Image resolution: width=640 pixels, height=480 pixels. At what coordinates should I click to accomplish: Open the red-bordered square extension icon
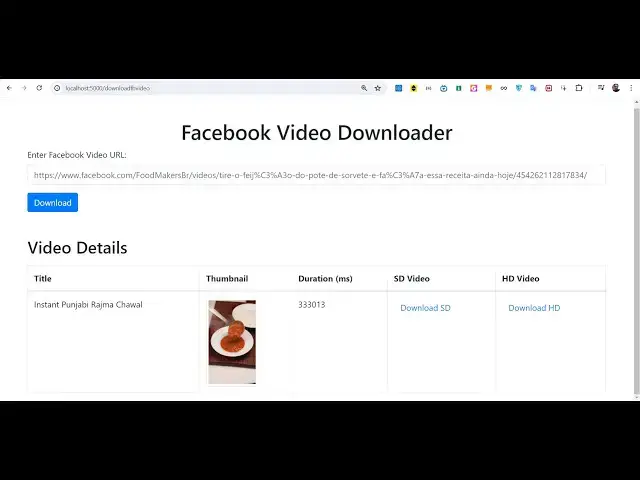point(549,88)
